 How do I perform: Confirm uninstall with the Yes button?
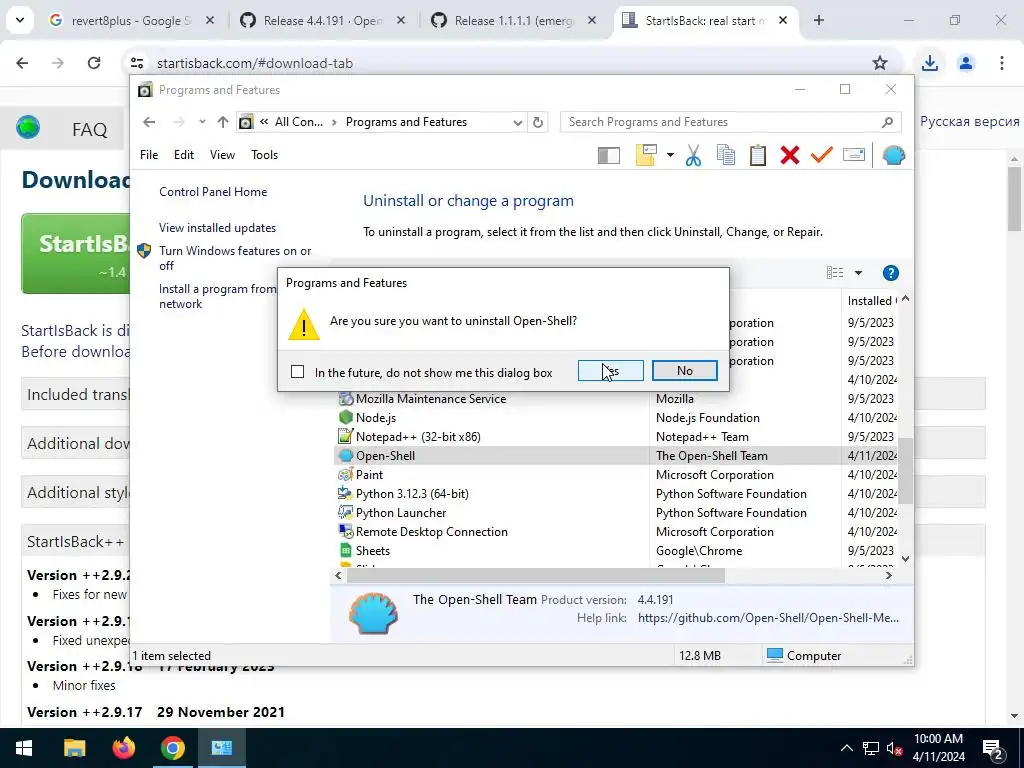[611, 371]
